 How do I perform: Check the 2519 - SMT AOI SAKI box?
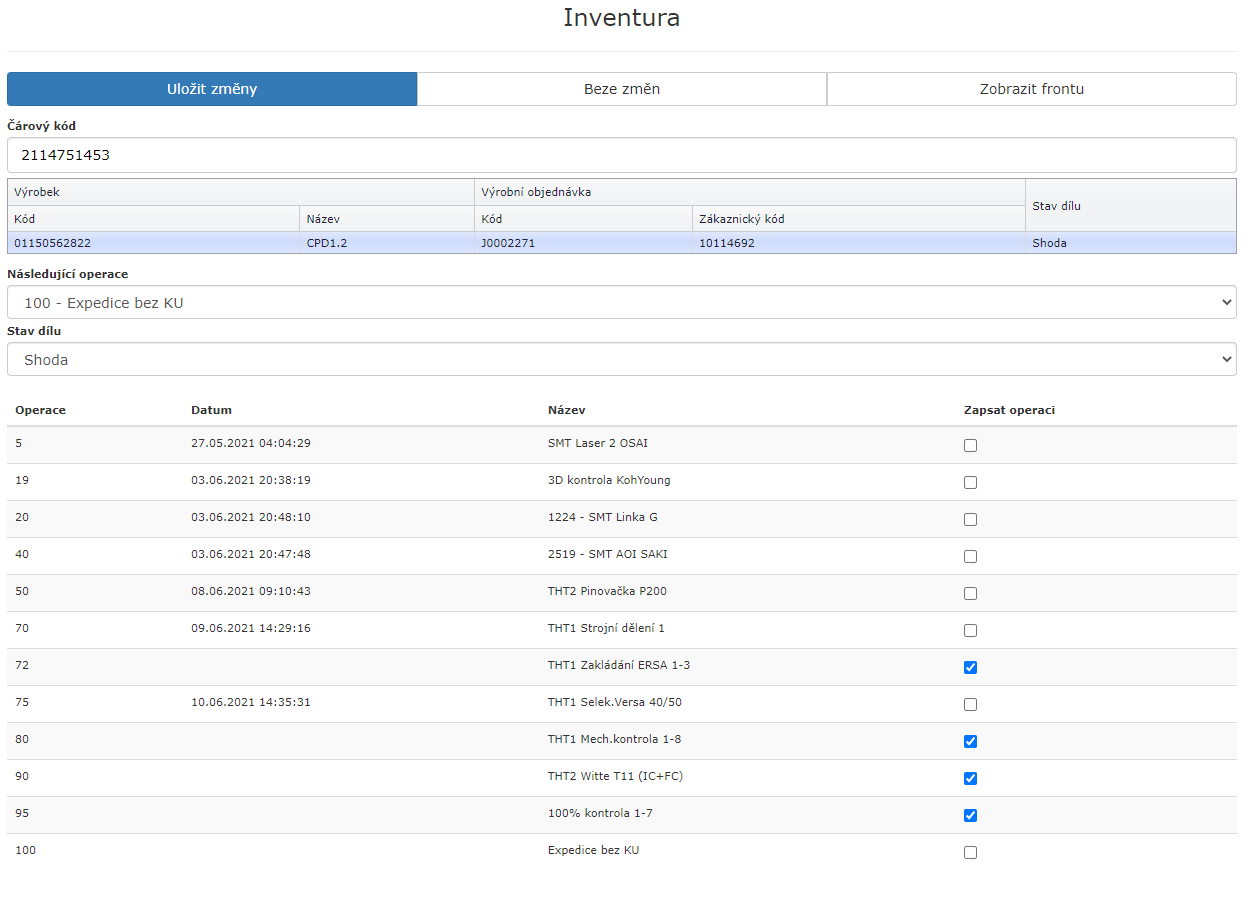[970, 557]
